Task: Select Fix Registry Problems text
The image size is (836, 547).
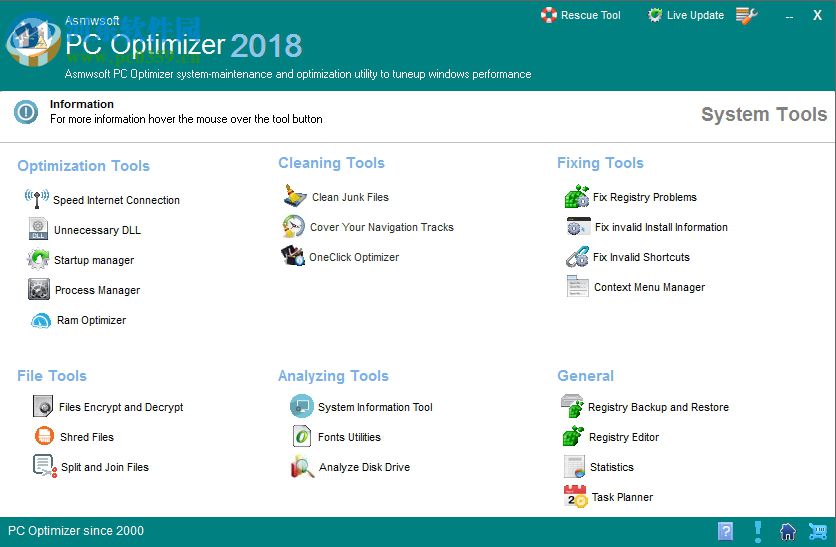Action: (645, 197)
